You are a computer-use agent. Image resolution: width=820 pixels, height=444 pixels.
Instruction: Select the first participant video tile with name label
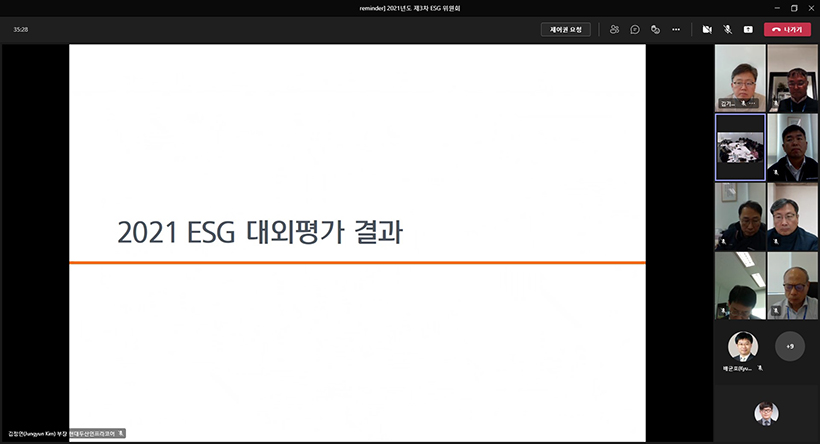[740, 78]
